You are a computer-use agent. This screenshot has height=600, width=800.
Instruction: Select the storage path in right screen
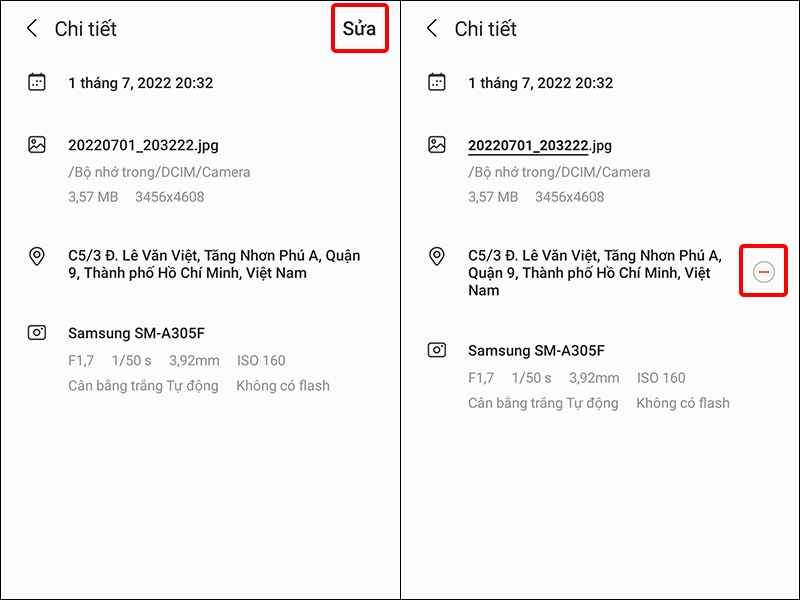(x=559, y=172)
